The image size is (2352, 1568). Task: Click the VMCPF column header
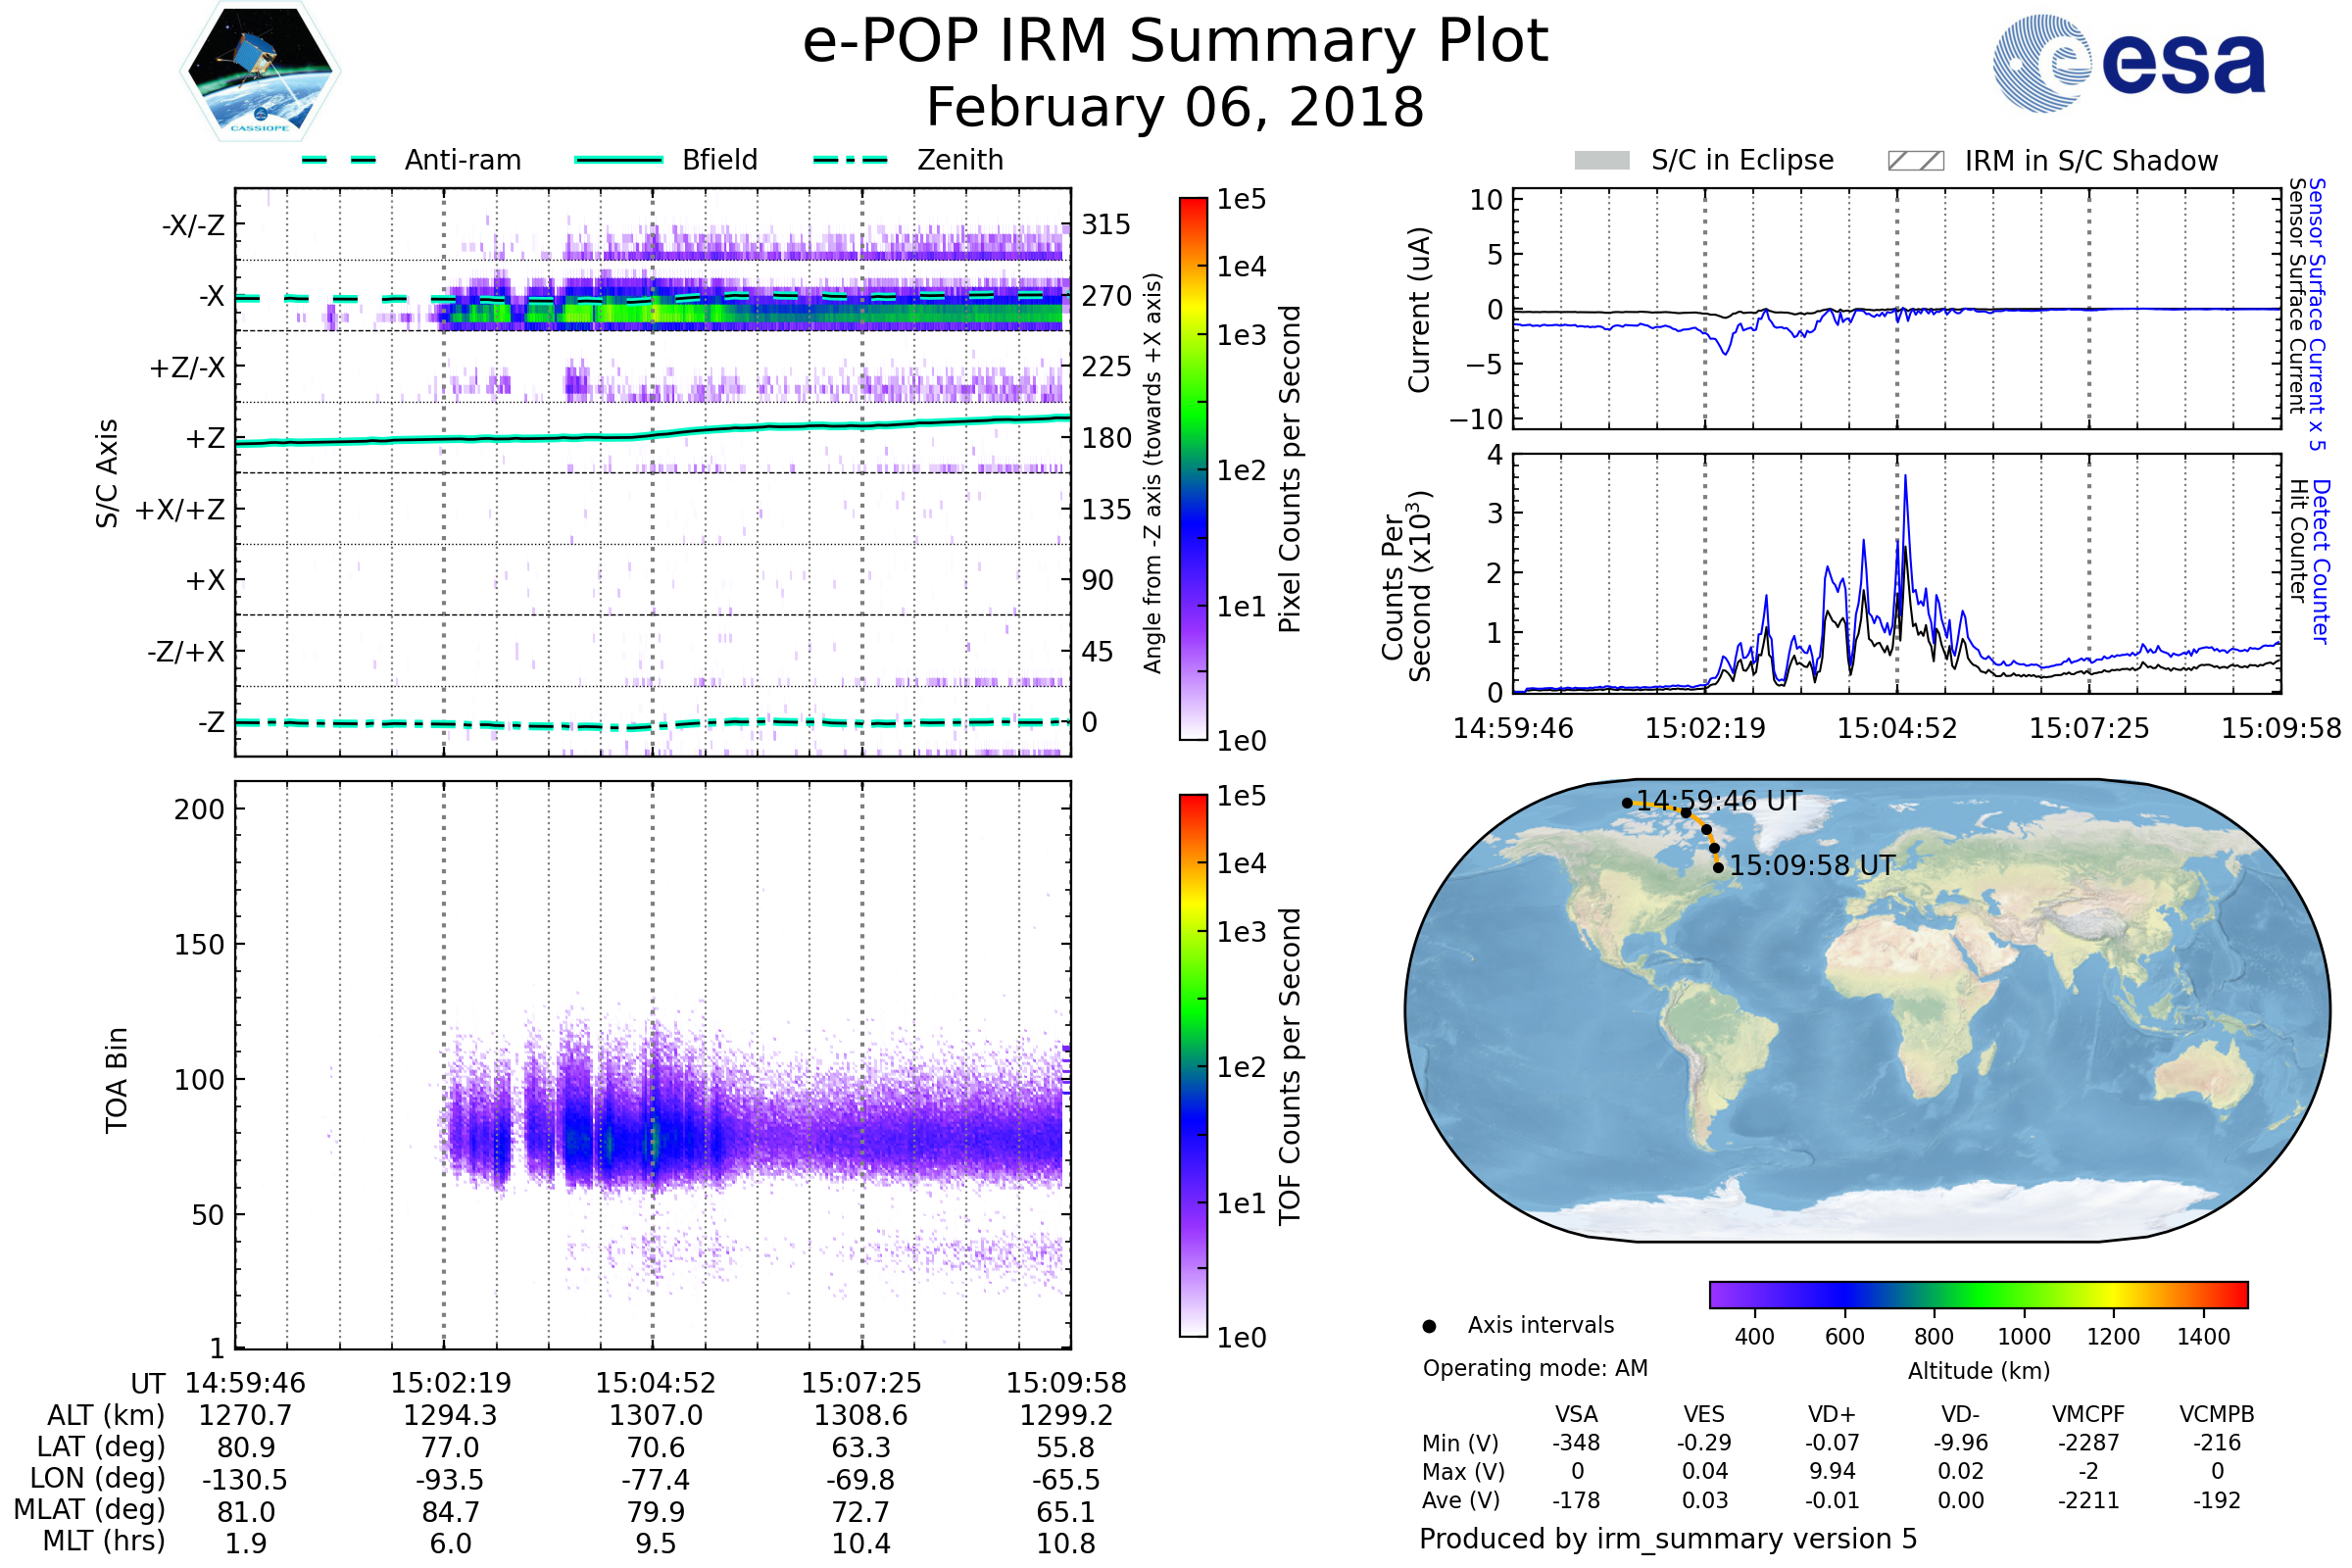(x=2088, y=1414)
